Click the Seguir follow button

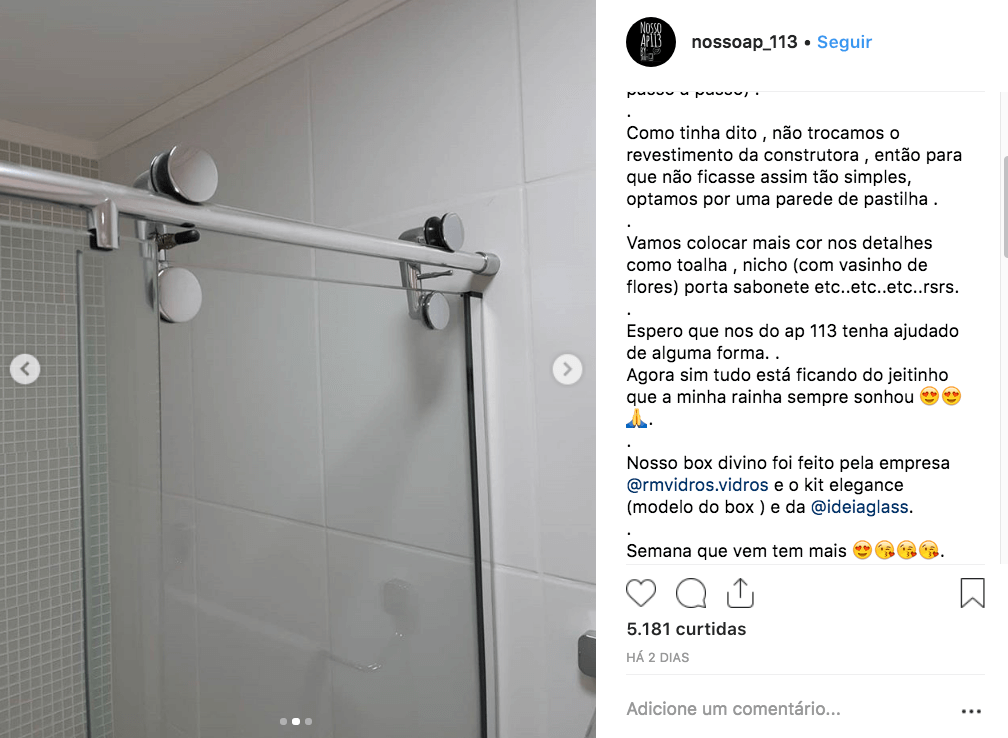[x=844, y=42]
